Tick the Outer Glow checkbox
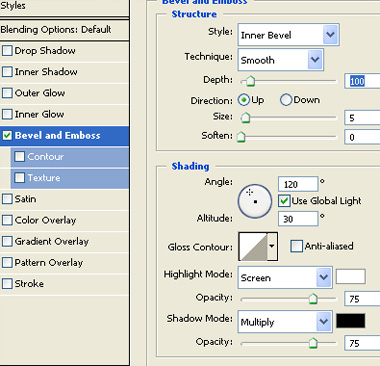Image resolution: width=380 pixels, height=366 pixels. (7, 93)
